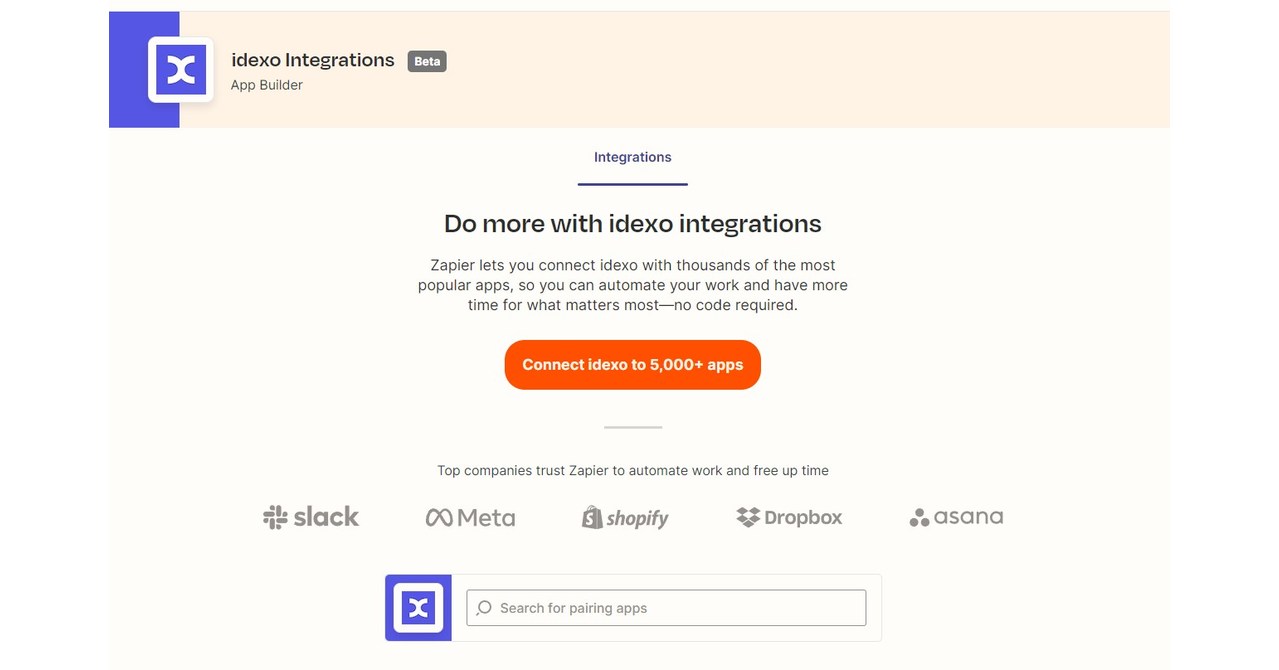Select the Asana logo

[x=955, y=517]
